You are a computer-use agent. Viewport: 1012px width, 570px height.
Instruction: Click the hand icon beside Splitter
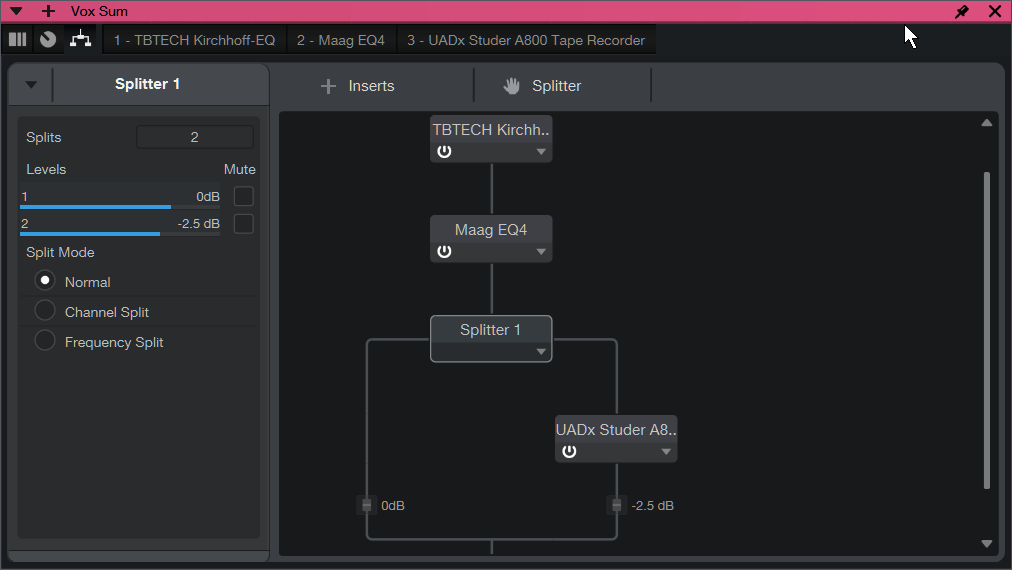512,86
